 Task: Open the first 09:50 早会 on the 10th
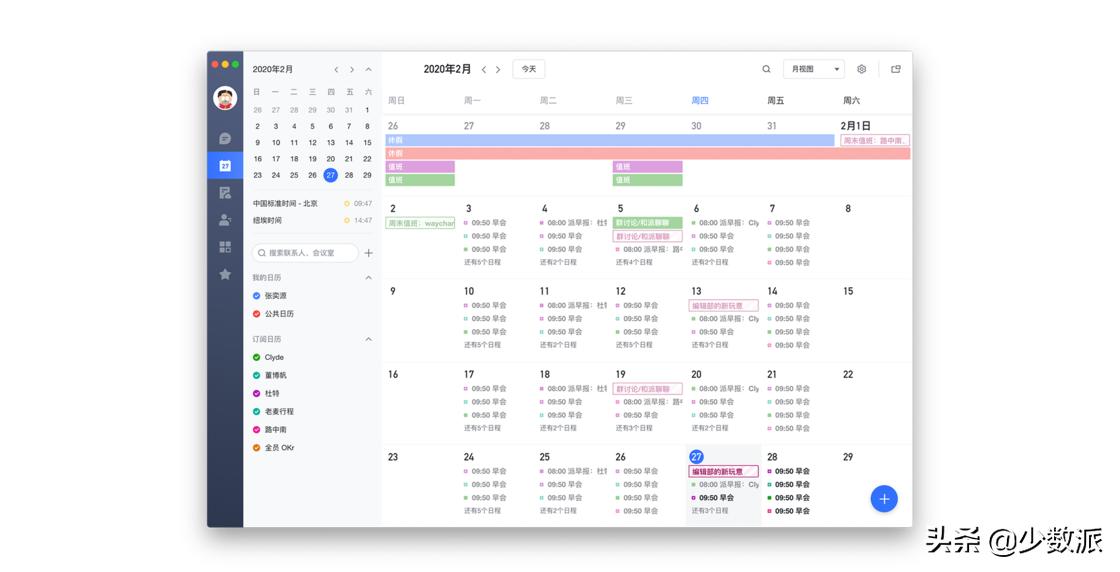(x=485, y=306)
